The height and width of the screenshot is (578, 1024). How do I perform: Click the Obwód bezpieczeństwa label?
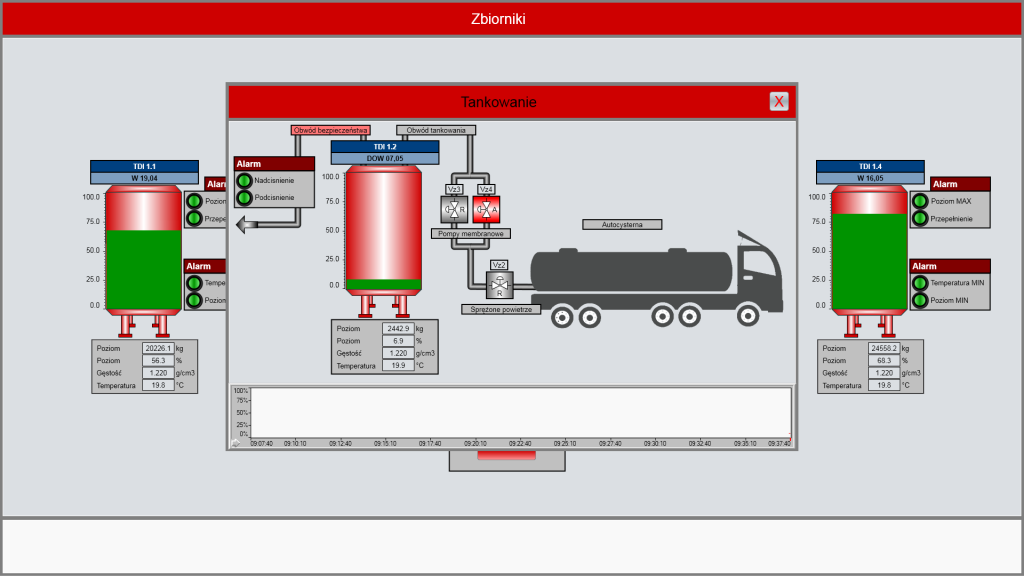point(330,130)
